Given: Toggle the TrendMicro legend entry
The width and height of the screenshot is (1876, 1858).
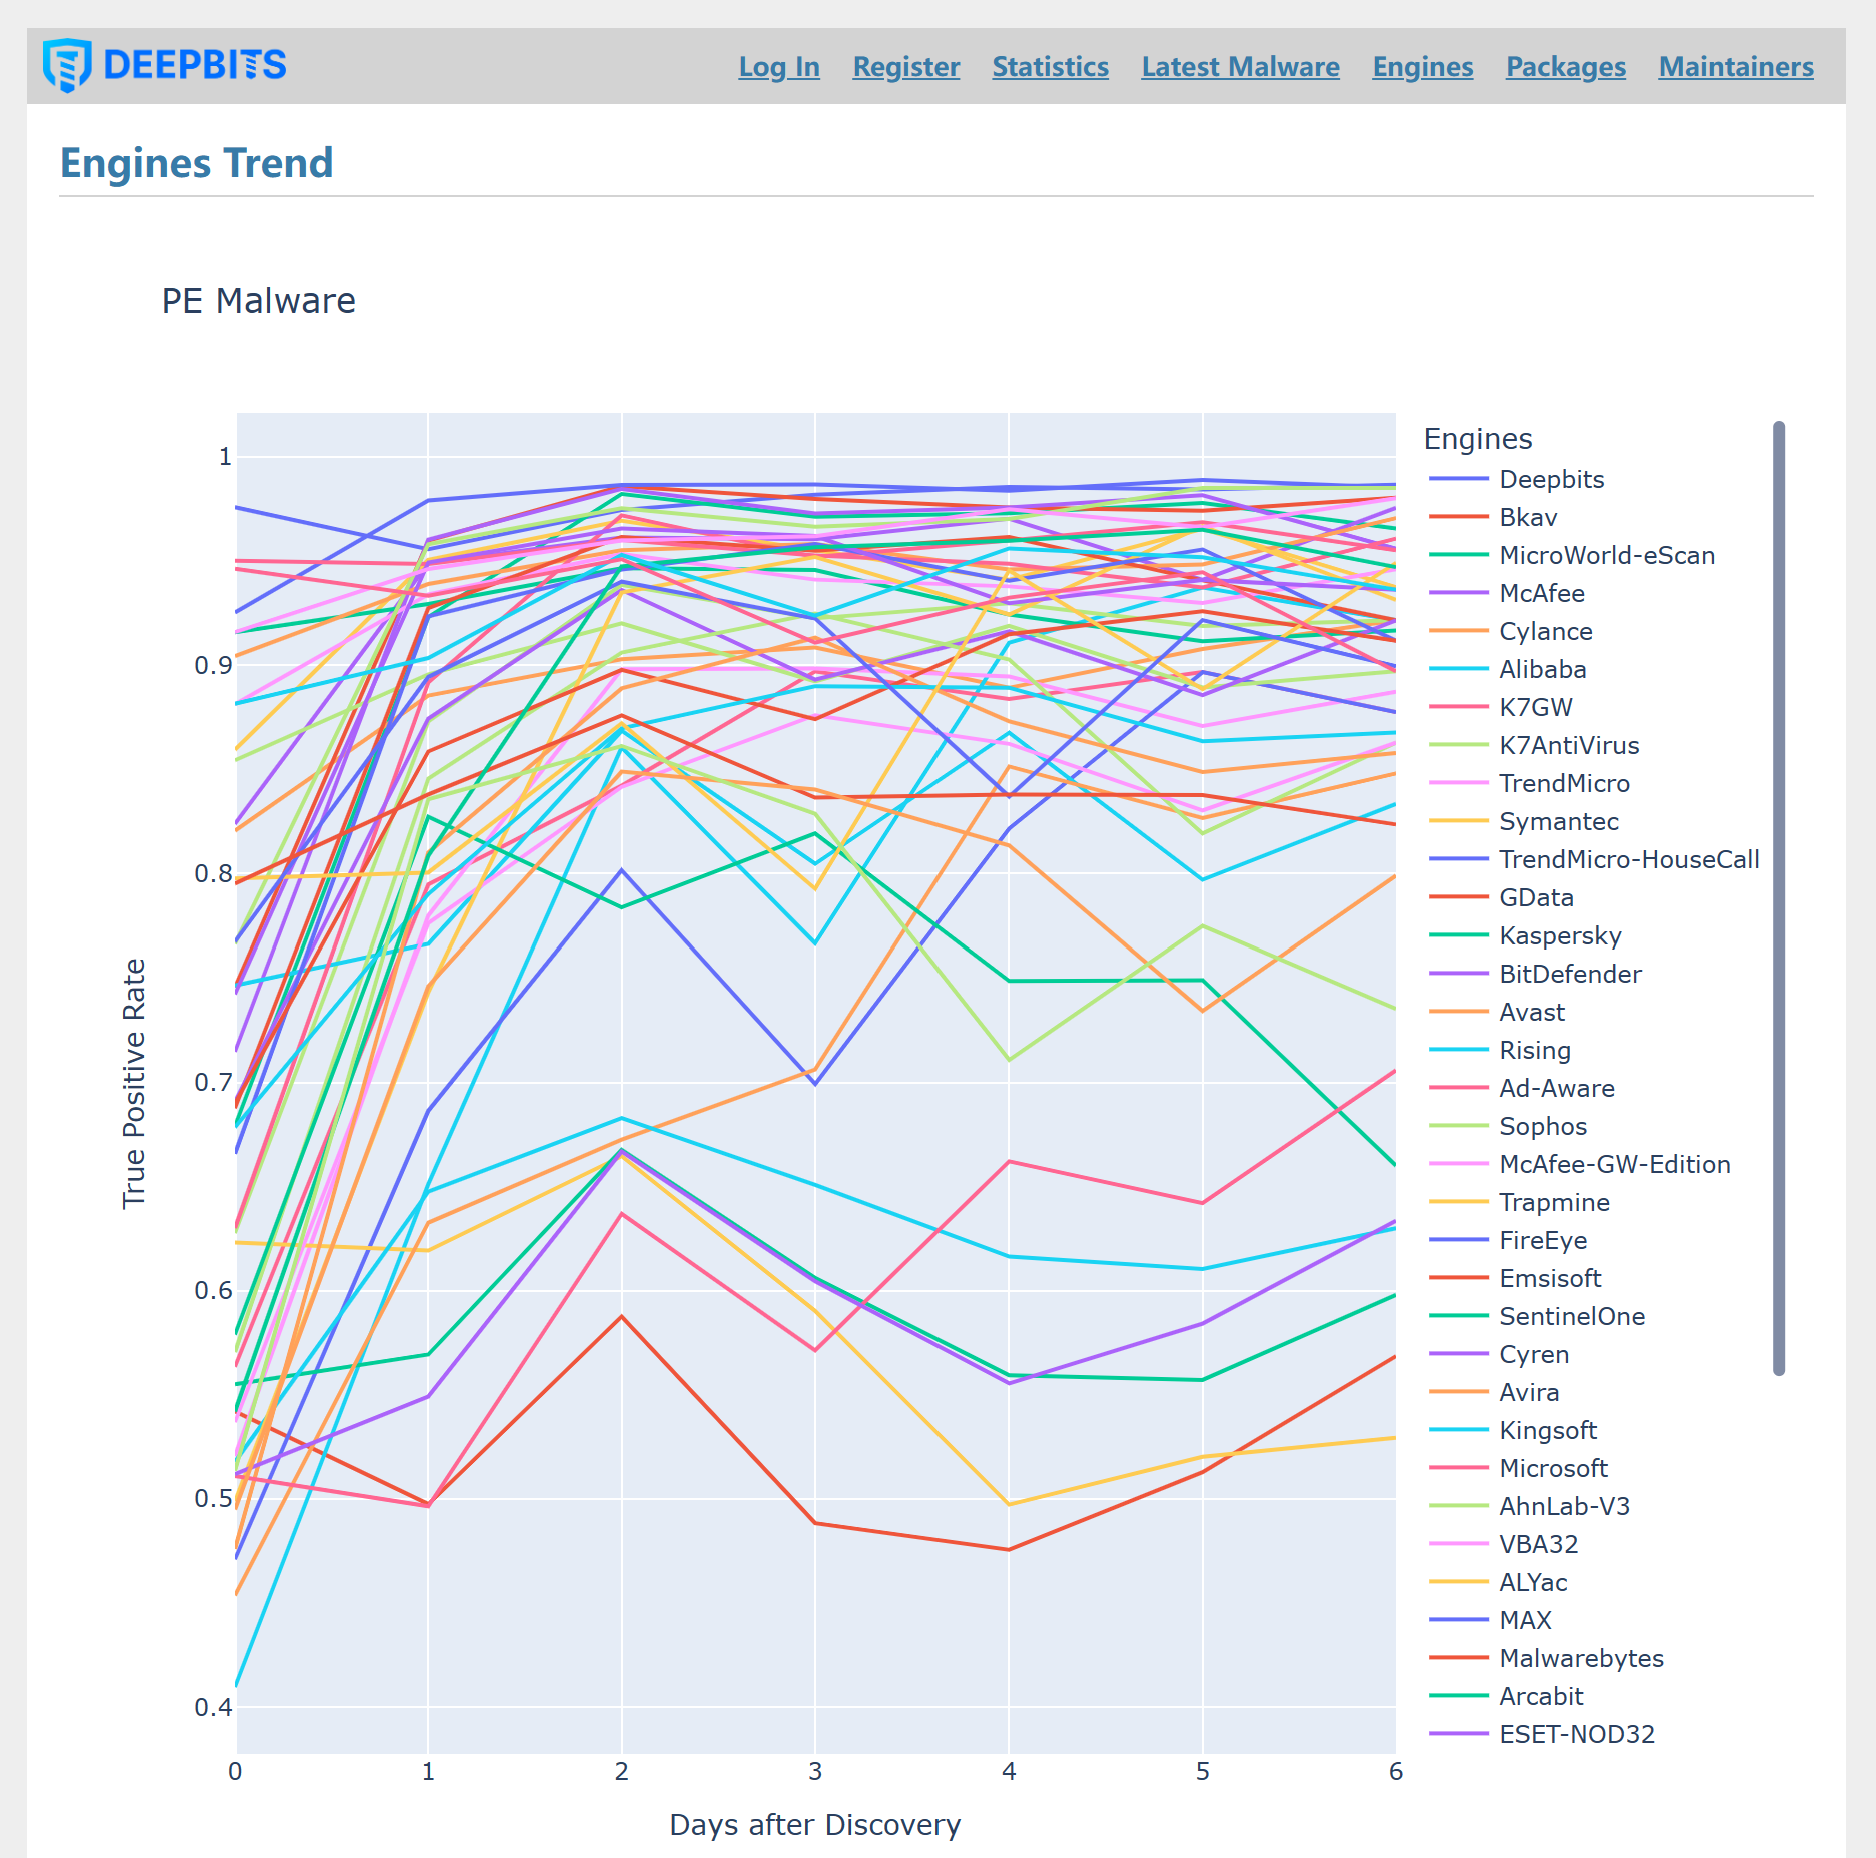Looking at the screenshot, I should click(x=1529, y=783).
